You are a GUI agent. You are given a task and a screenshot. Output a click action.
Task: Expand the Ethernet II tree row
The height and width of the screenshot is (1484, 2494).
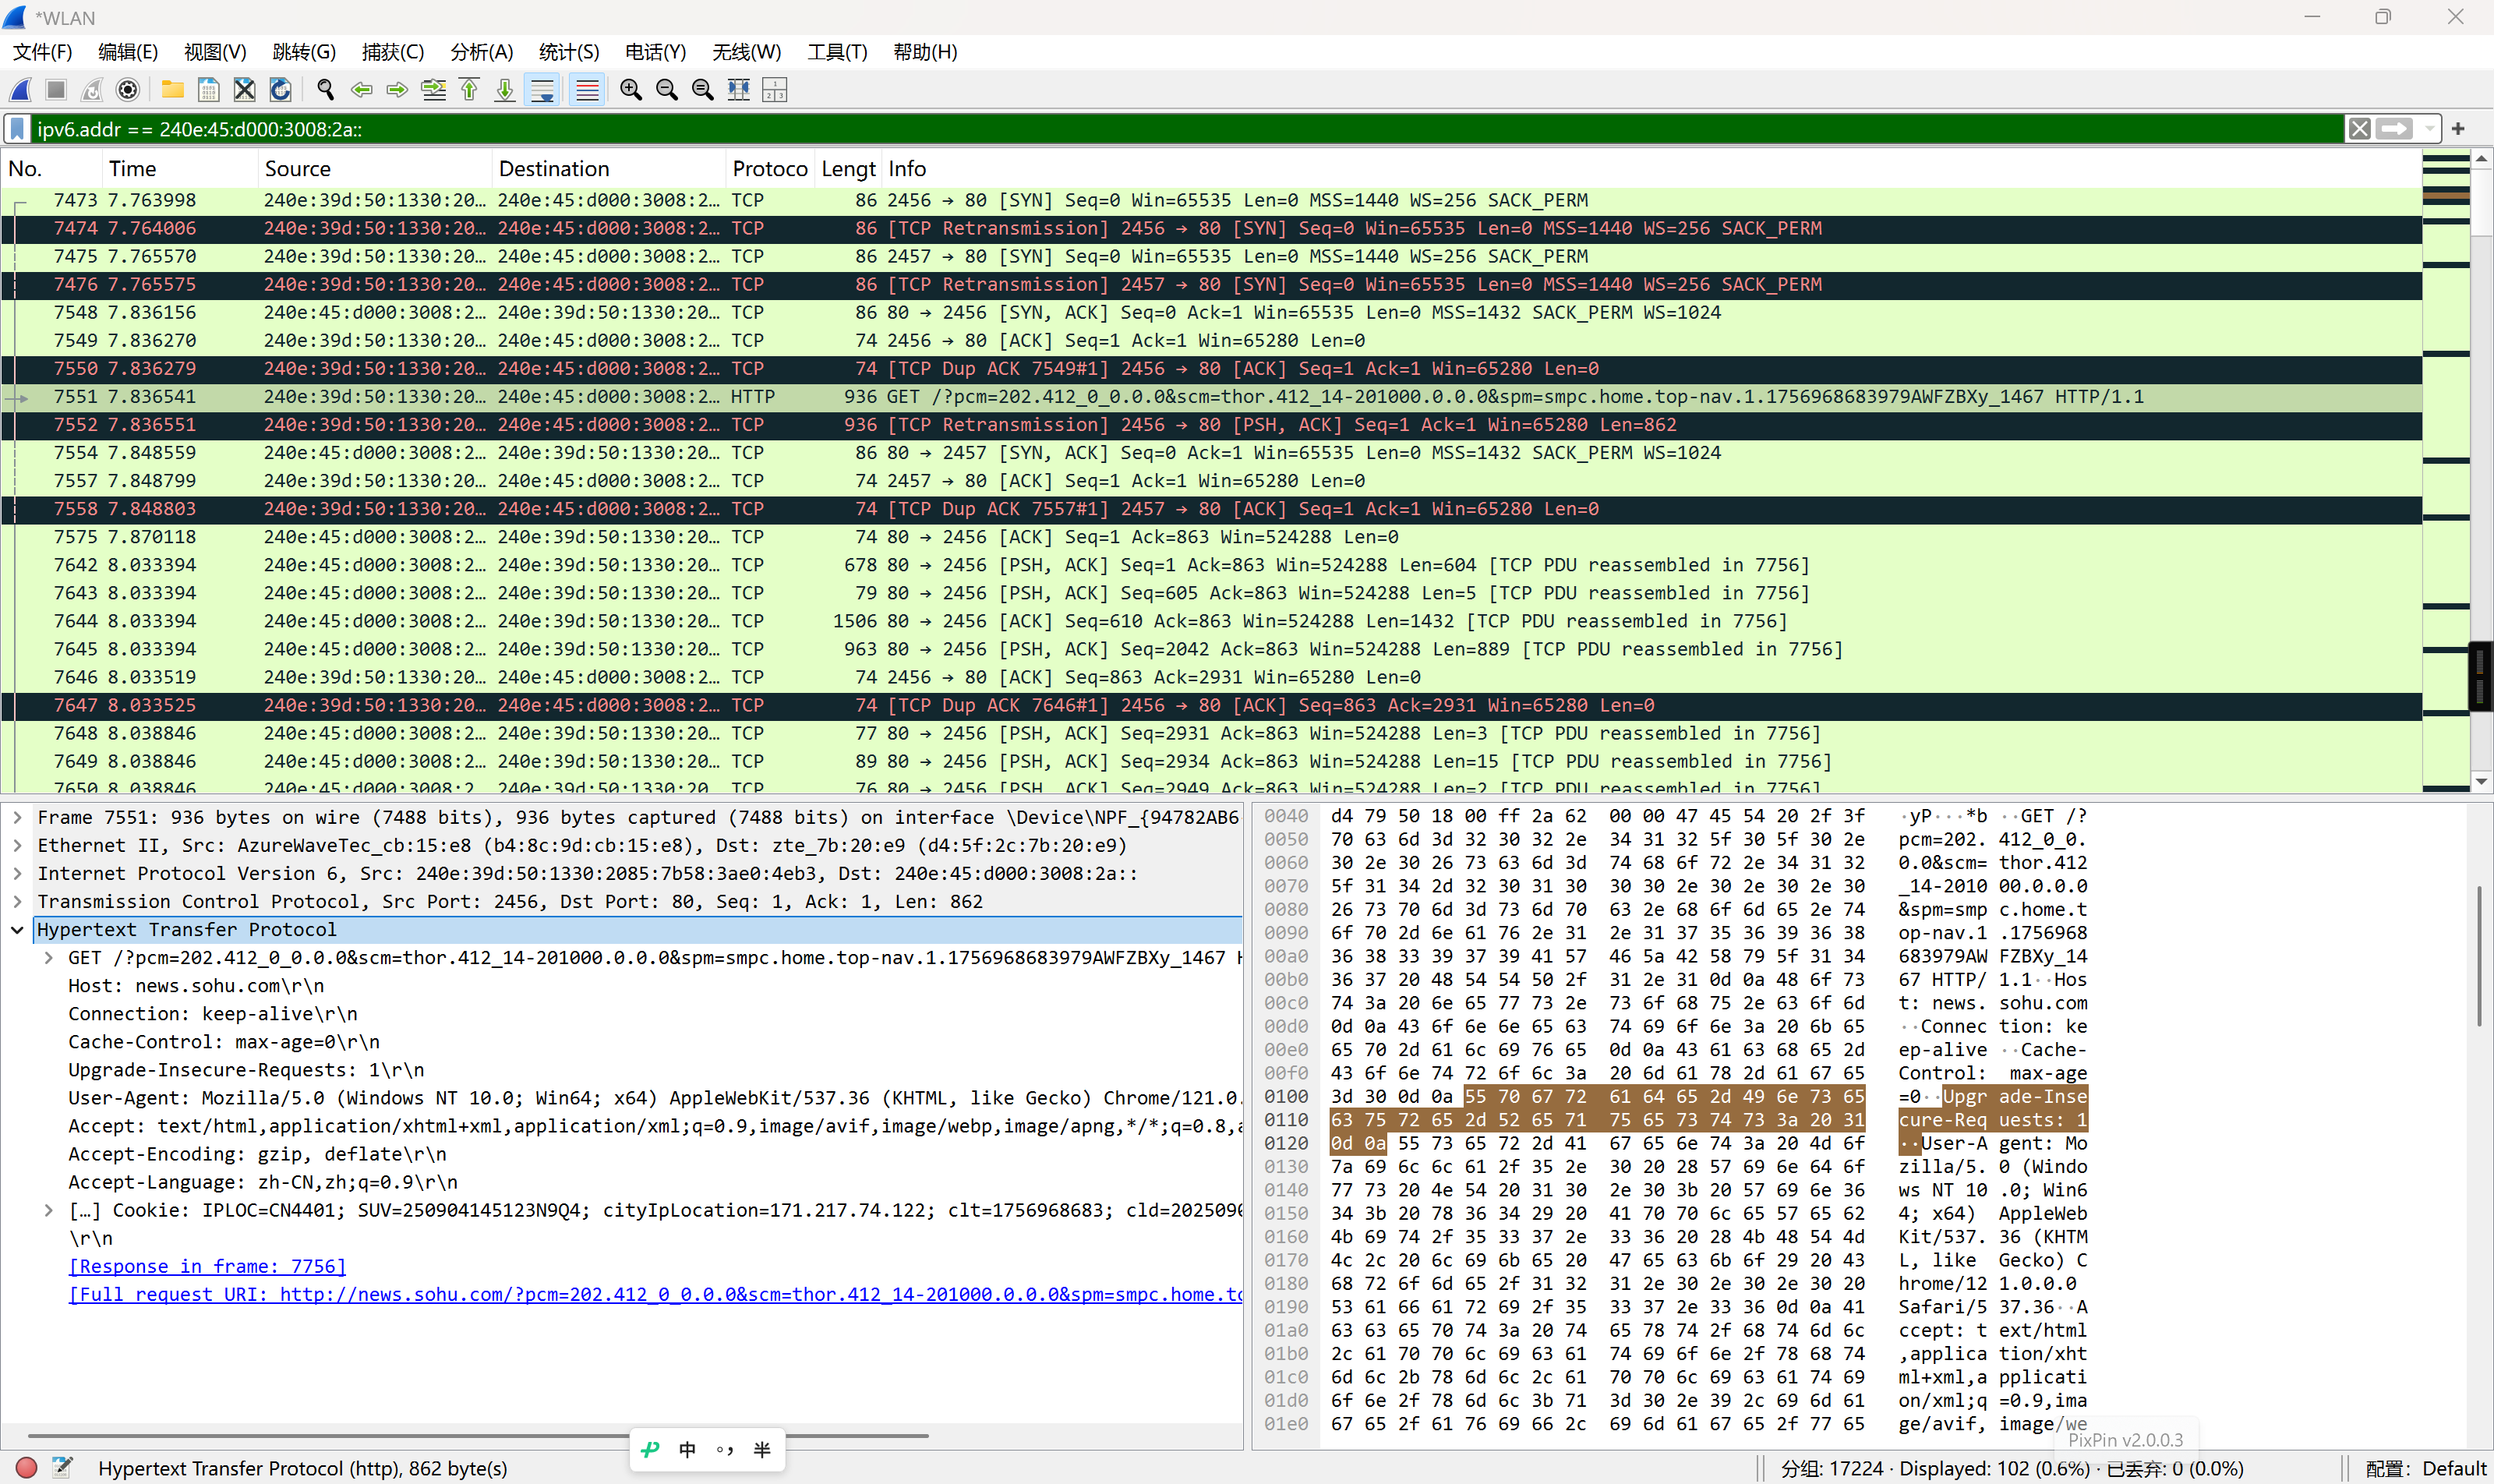pyautogui.click(x=17, y=846)
